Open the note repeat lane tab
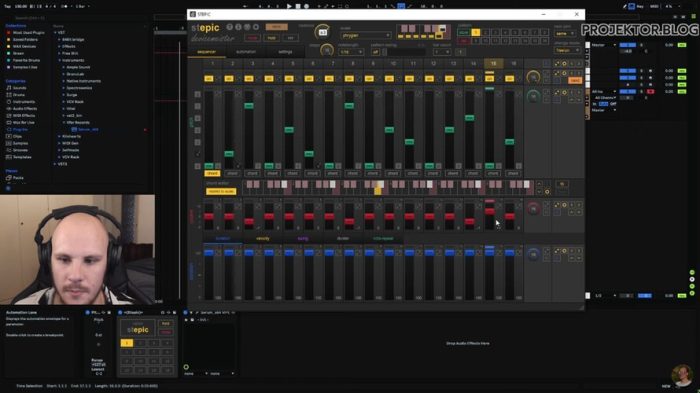Screen dimensions: 700x393 coord(383,238)
